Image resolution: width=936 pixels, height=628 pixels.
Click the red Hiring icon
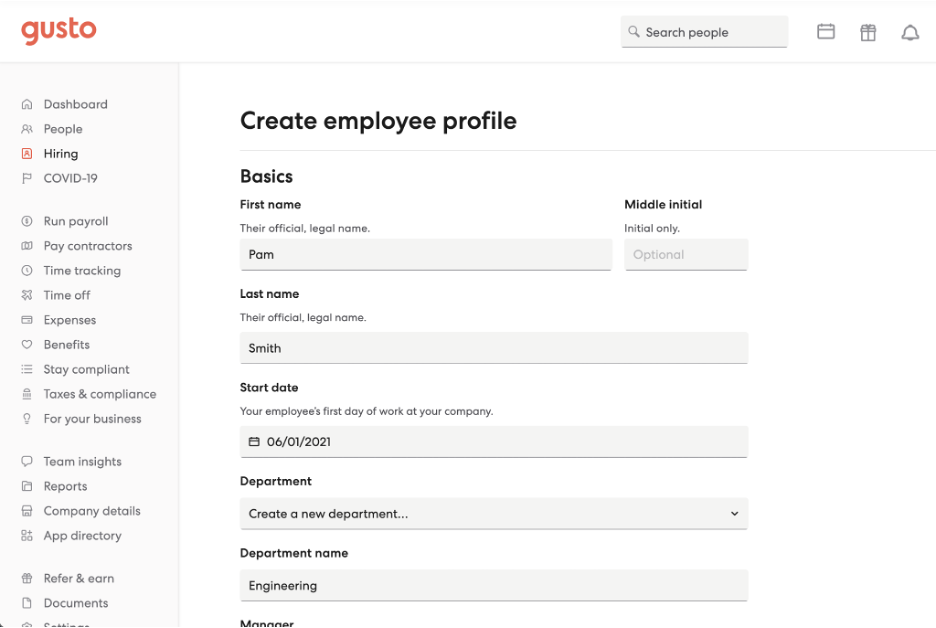click(27, 153)
